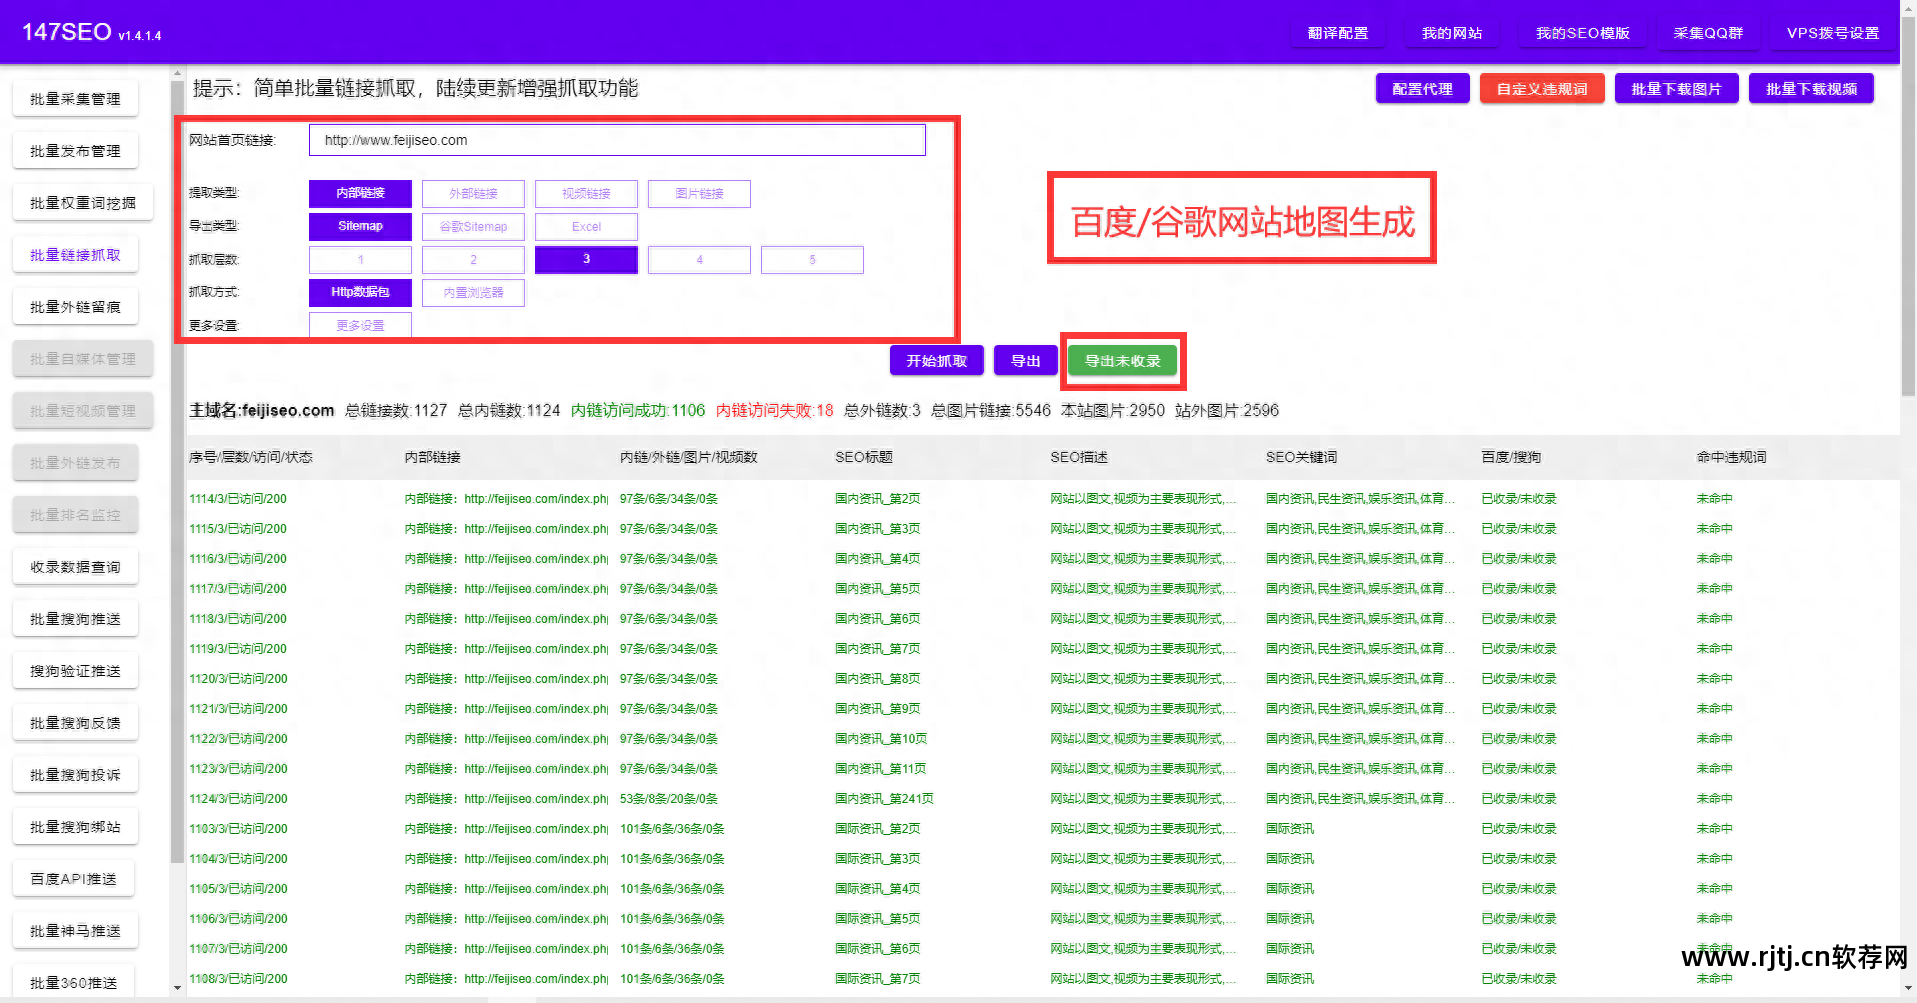Open the 更多设置 options
1917x1003 pixels.
tap(360, 324)
